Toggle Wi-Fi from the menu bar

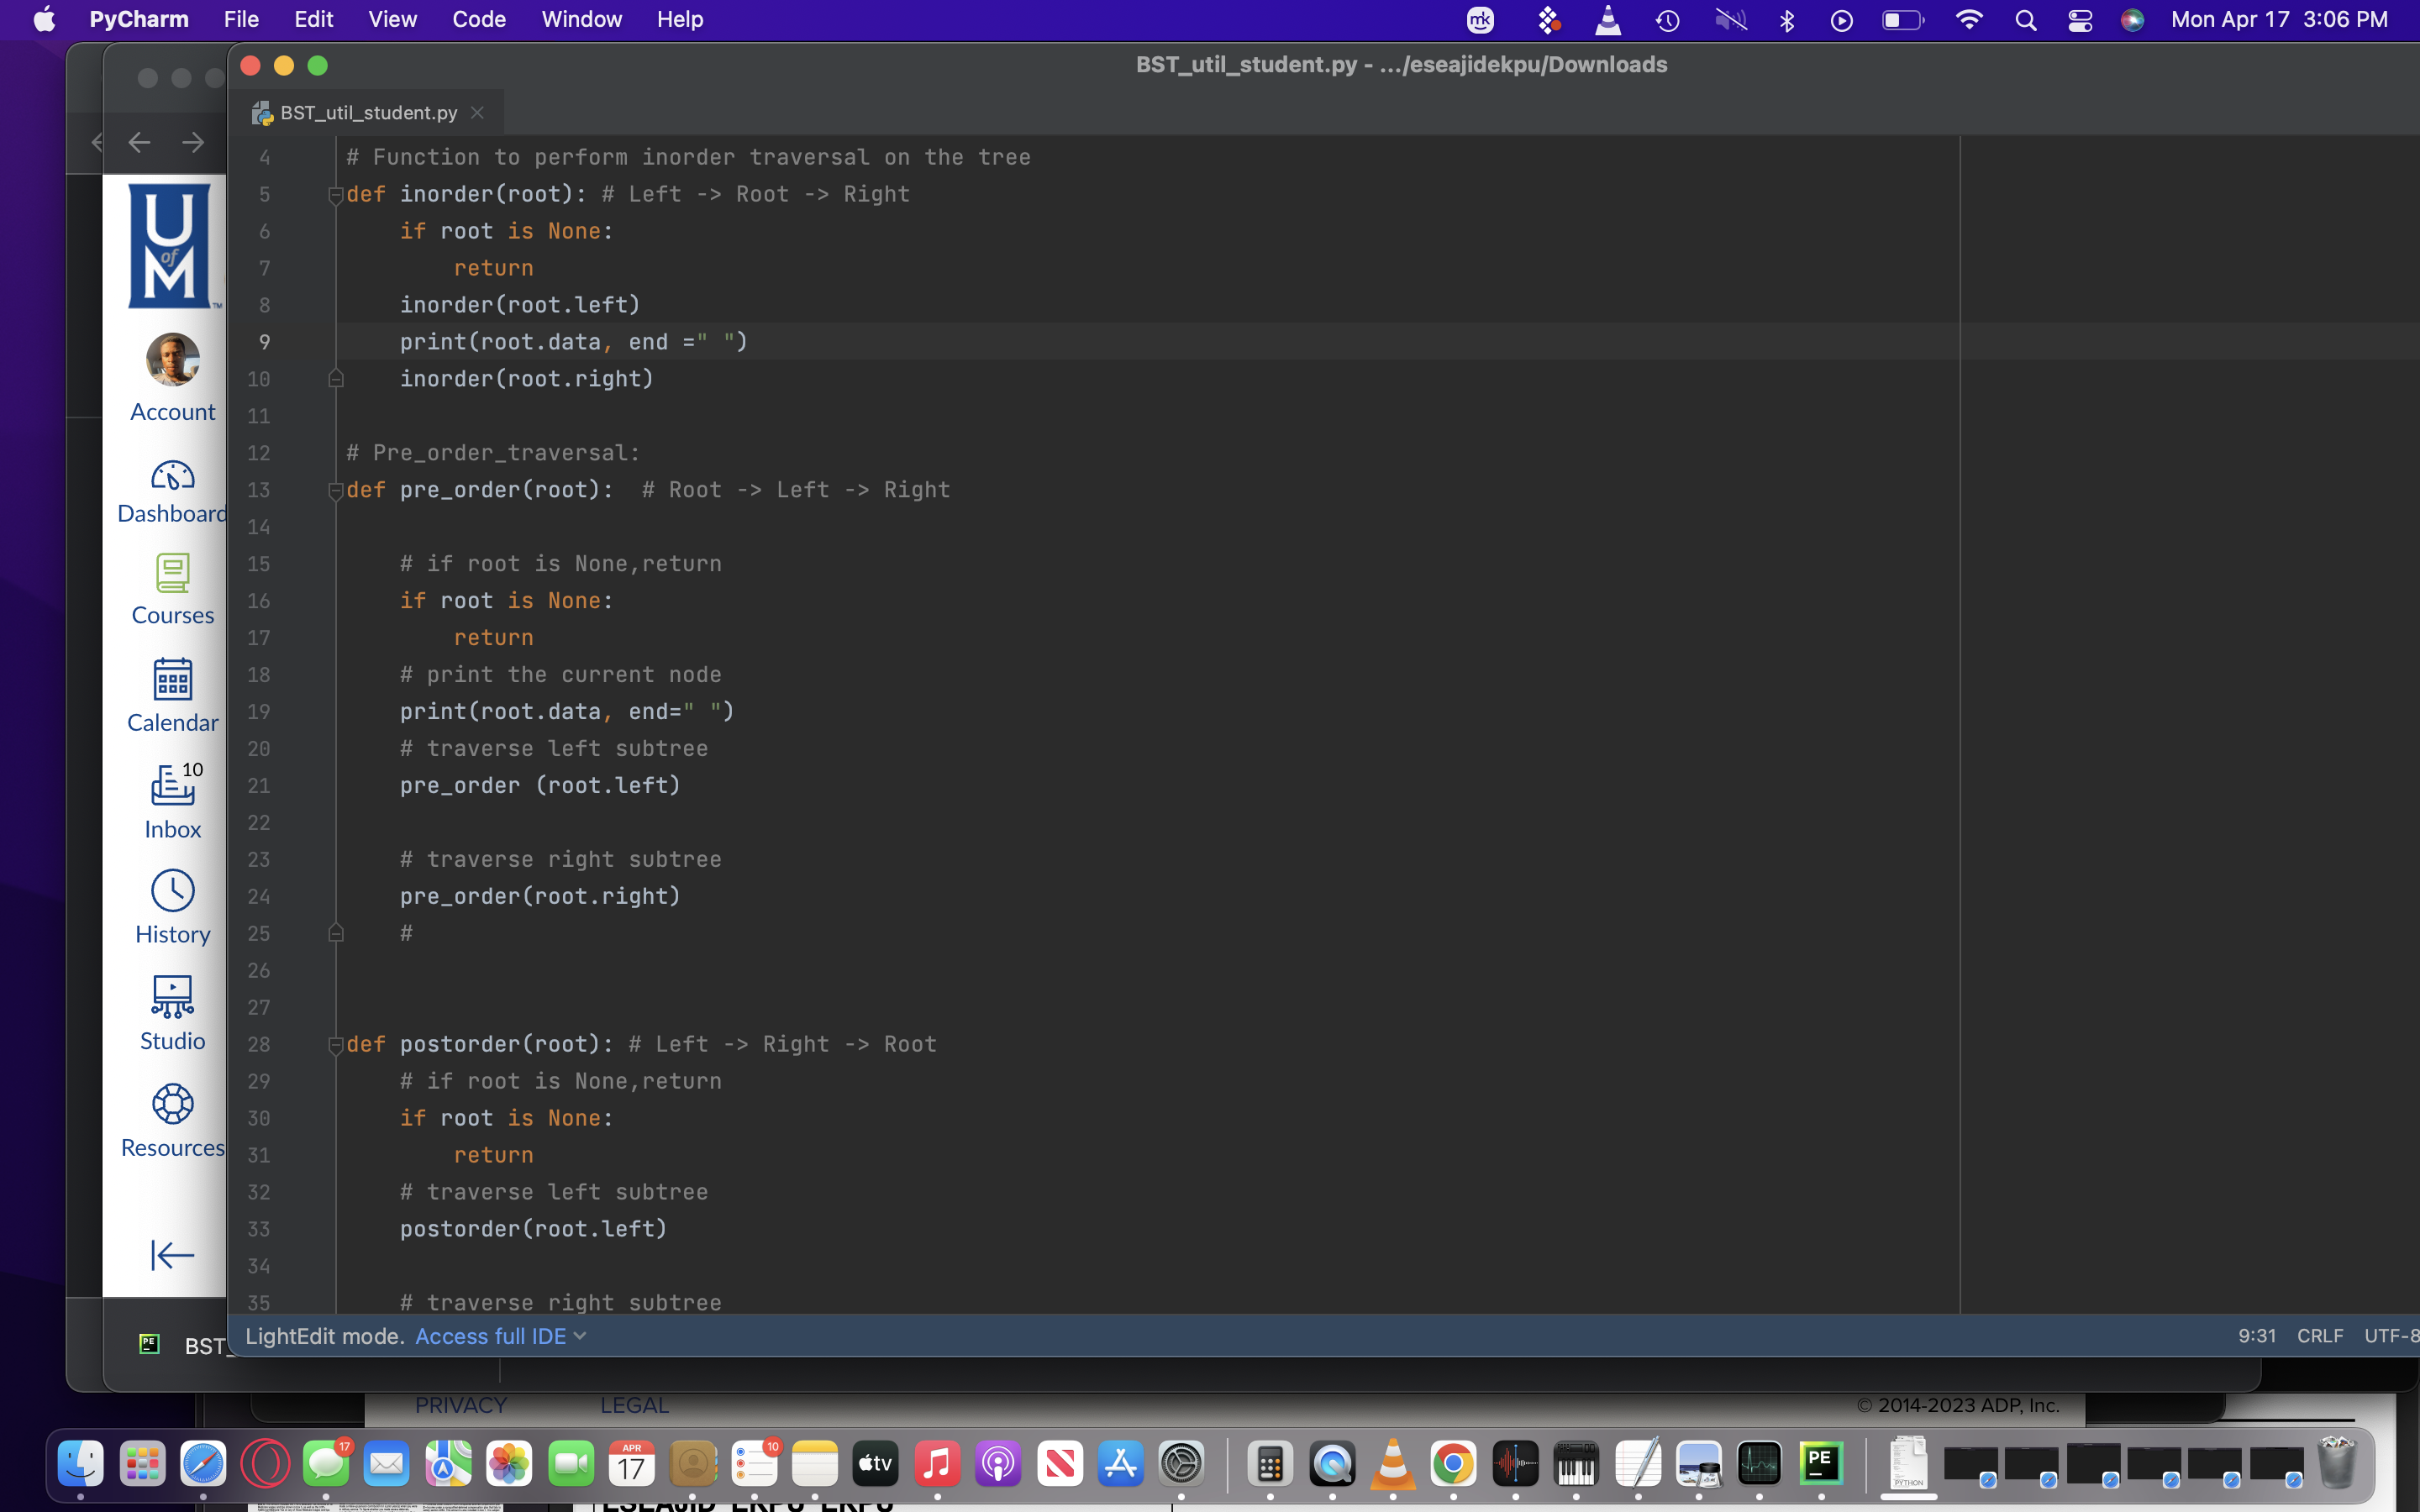coord(1968,19)
